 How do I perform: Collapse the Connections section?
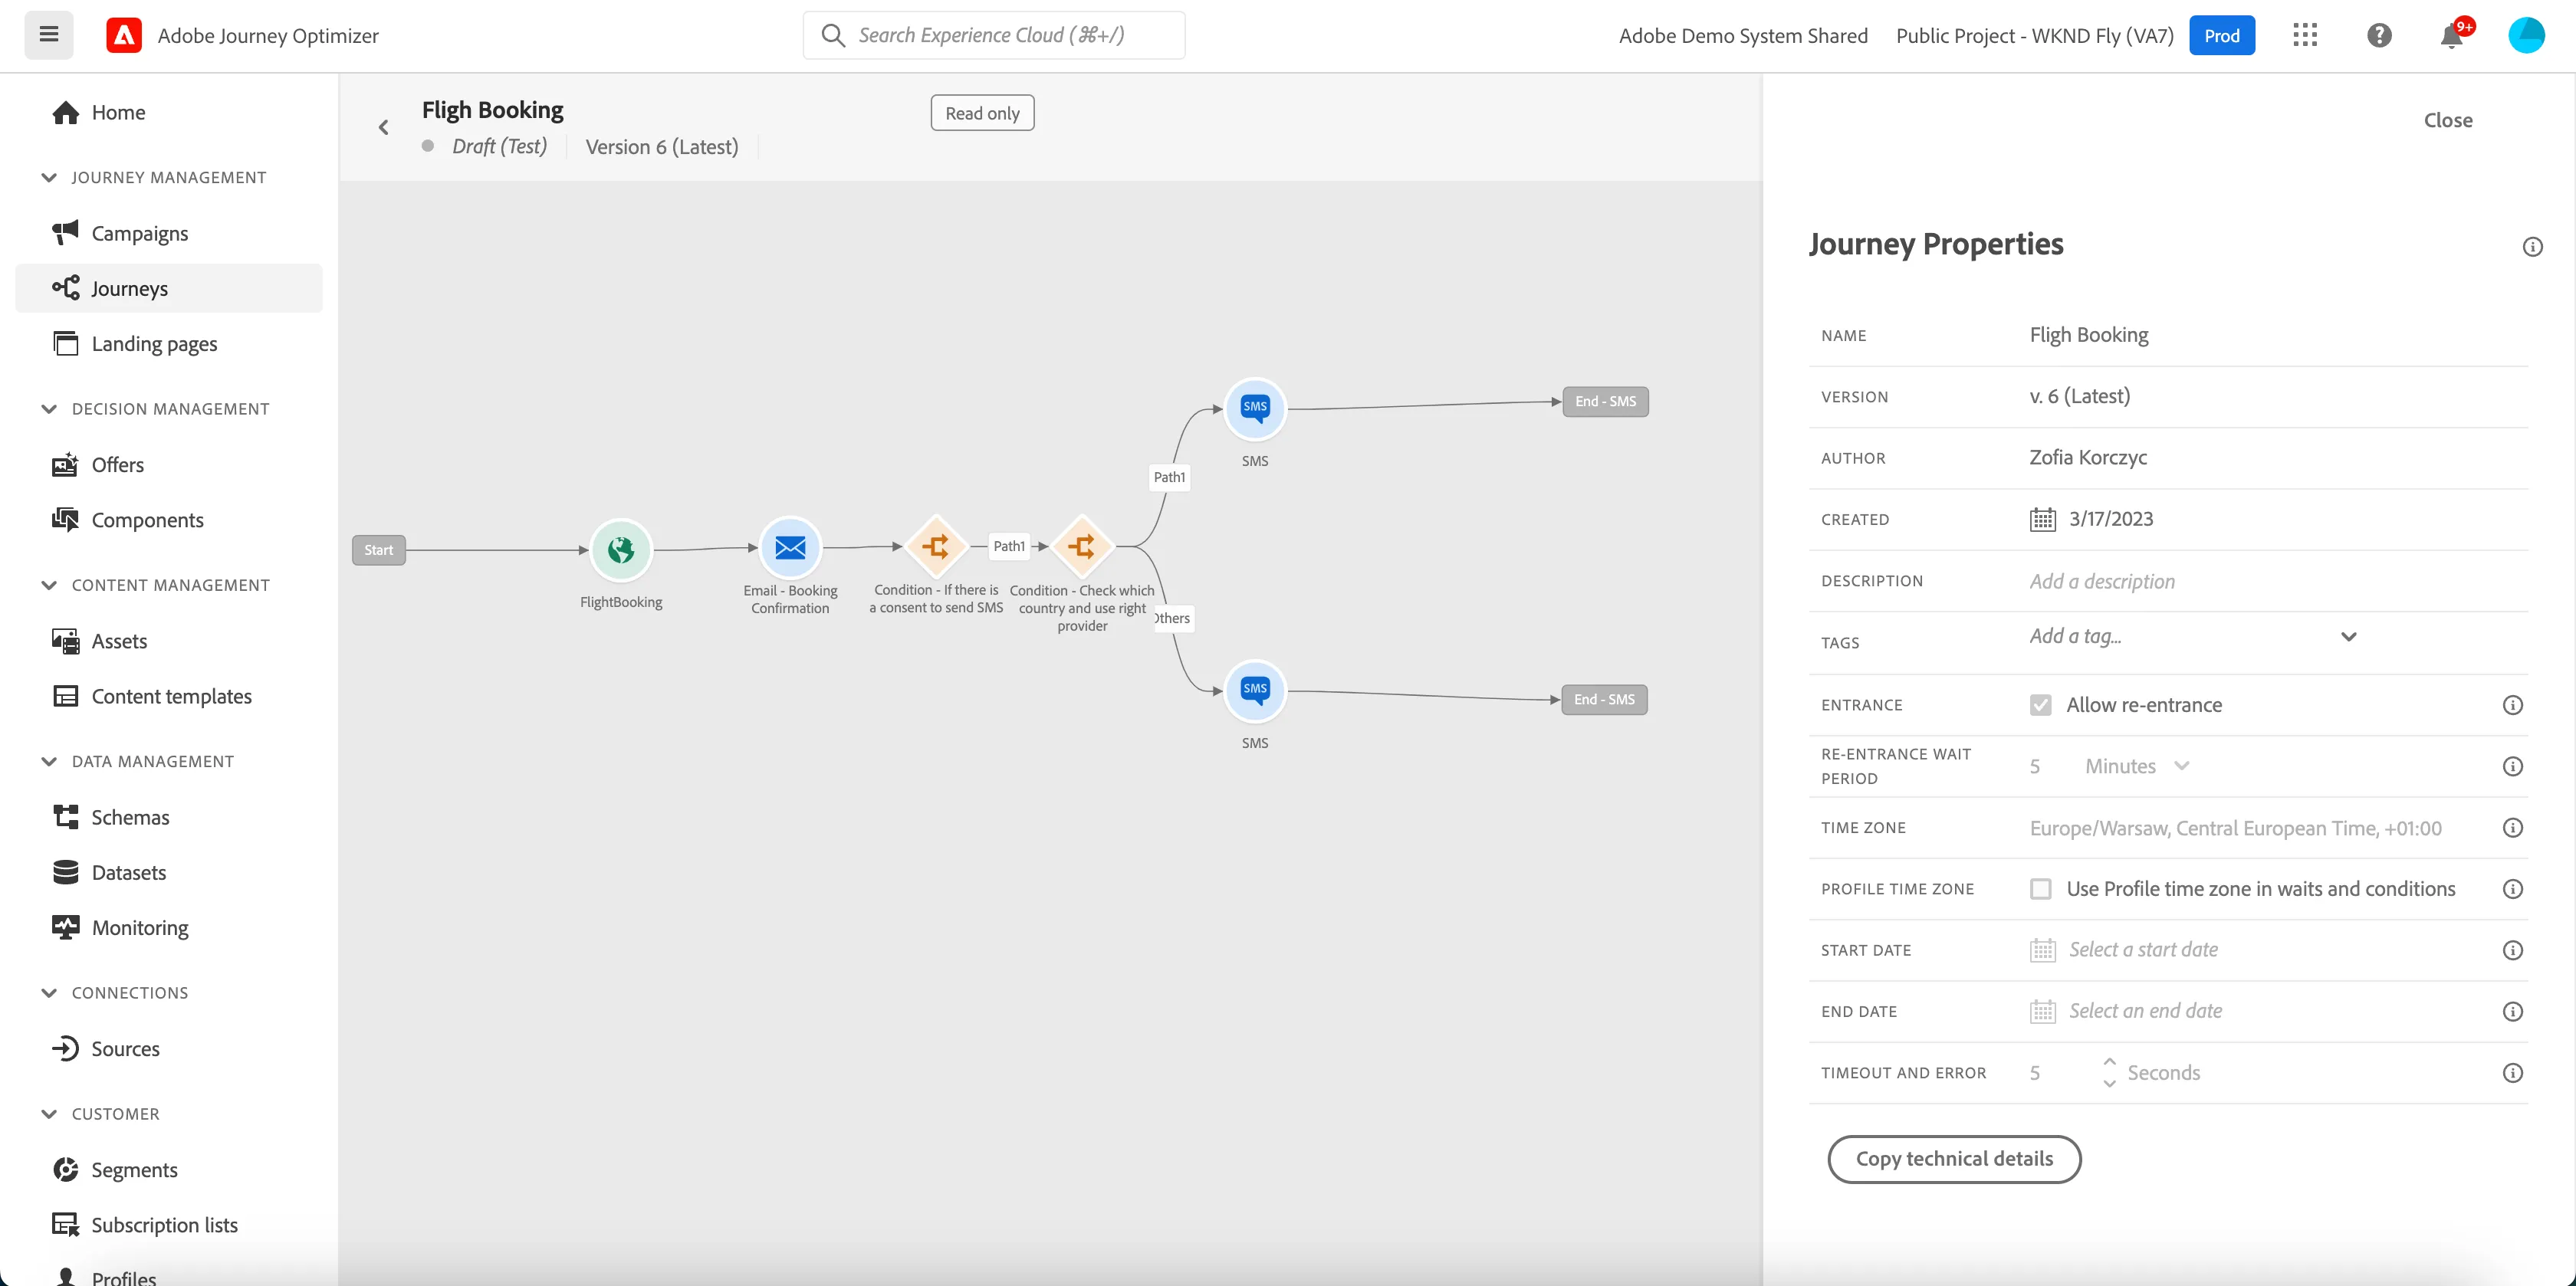point(49,993)
